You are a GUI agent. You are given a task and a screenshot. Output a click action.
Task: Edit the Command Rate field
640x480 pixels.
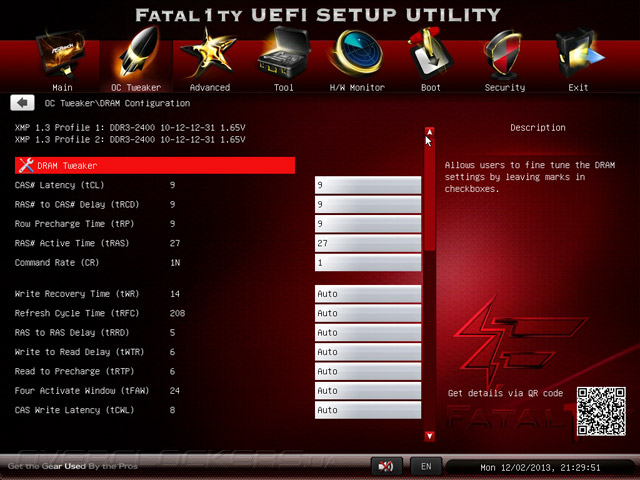tap(368, 262)
